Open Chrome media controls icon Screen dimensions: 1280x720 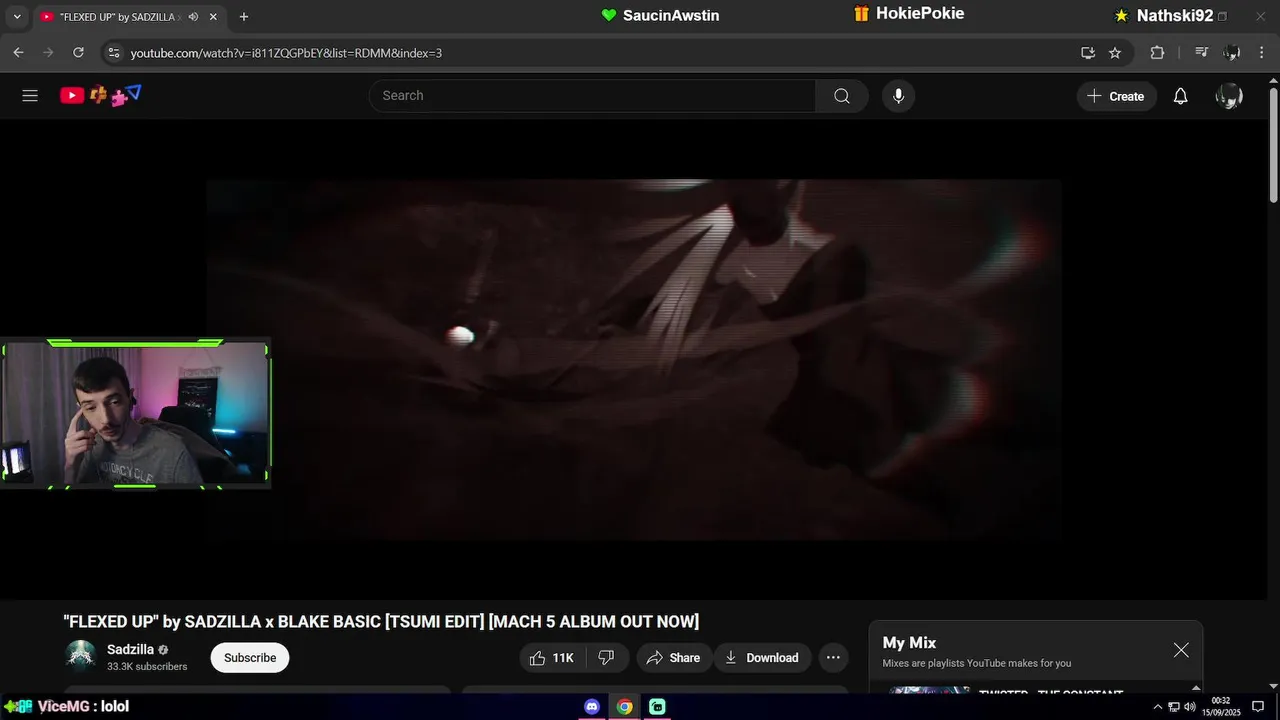tap(1202, 52)
